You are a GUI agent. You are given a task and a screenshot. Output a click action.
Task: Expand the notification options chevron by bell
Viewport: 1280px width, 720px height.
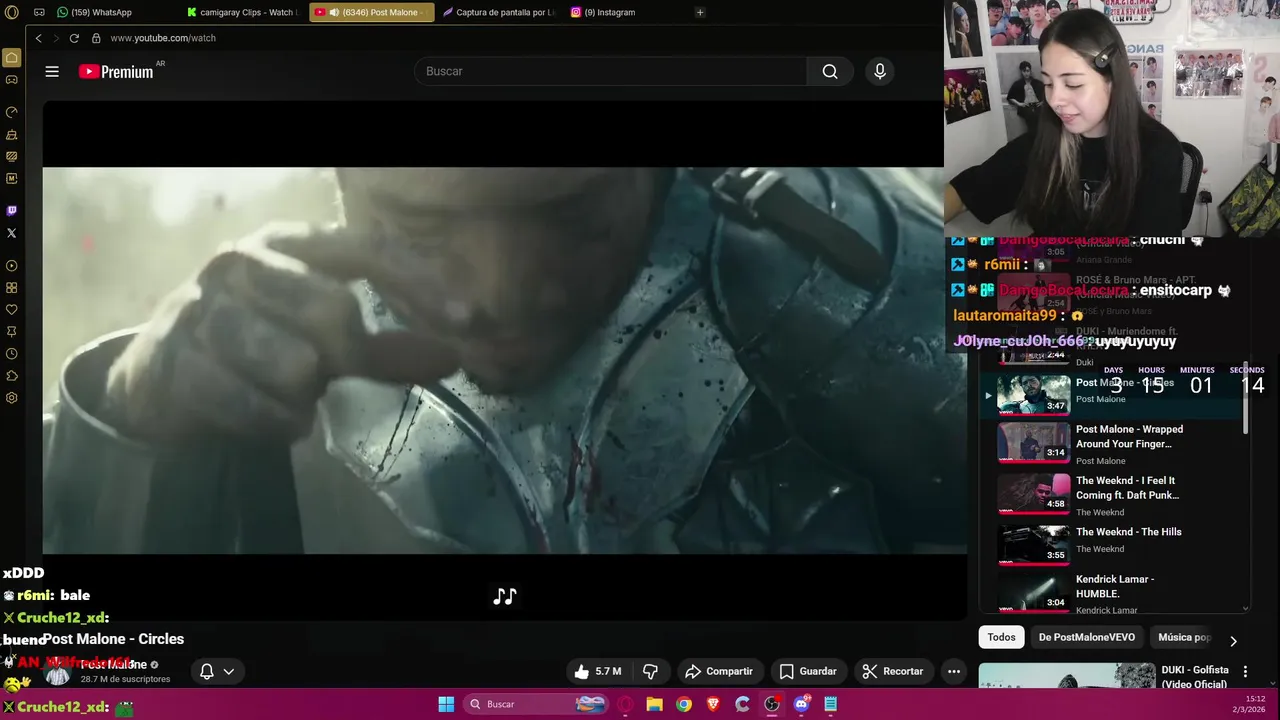pyautogui.click(x=229, y=671)
